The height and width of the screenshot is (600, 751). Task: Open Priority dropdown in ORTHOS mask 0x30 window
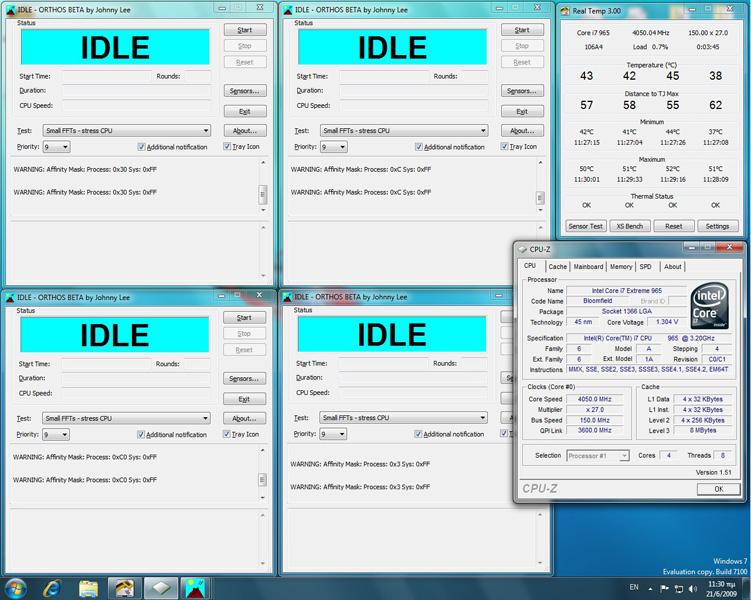click(x=57, y=147)
